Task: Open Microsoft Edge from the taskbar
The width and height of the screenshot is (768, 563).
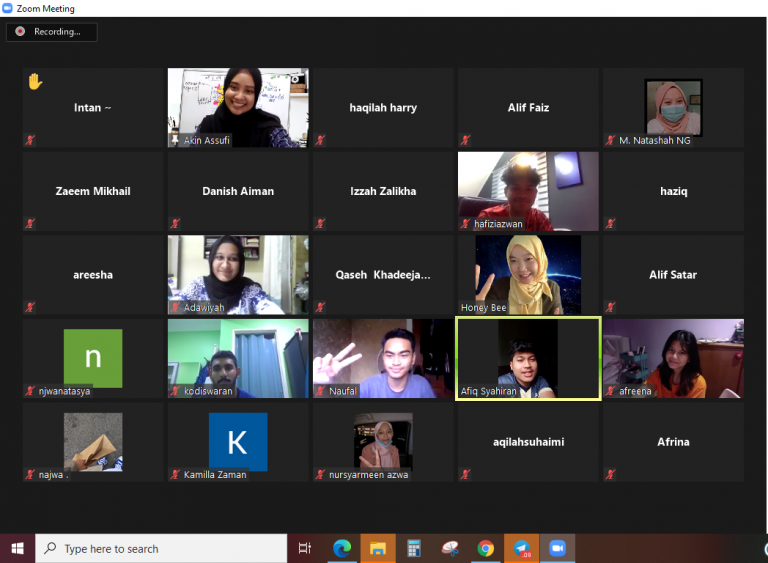Action: pyautogui.click(x=342, y=548)
